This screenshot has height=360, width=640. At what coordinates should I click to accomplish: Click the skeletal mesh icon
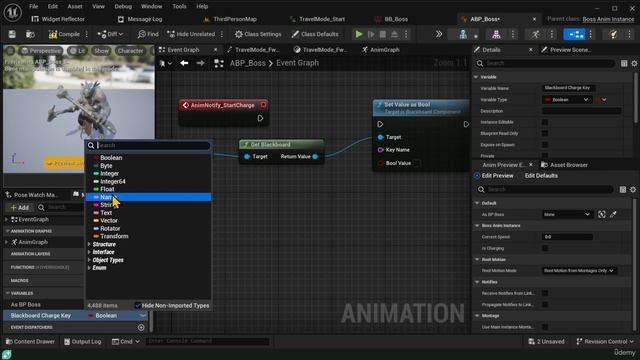pyautogui.click(x=496, y=34)
